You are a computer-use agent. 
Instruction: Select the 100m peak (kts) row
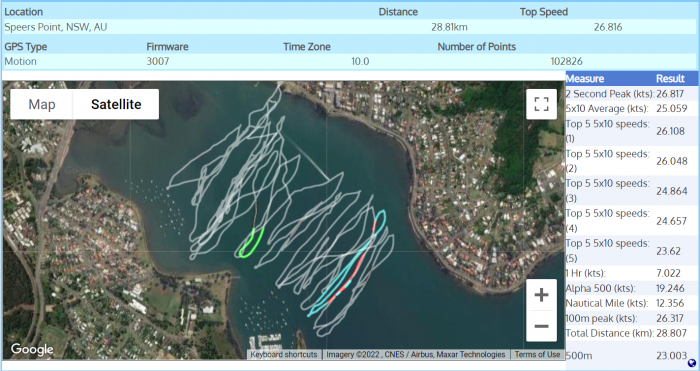tap(632, 318)
